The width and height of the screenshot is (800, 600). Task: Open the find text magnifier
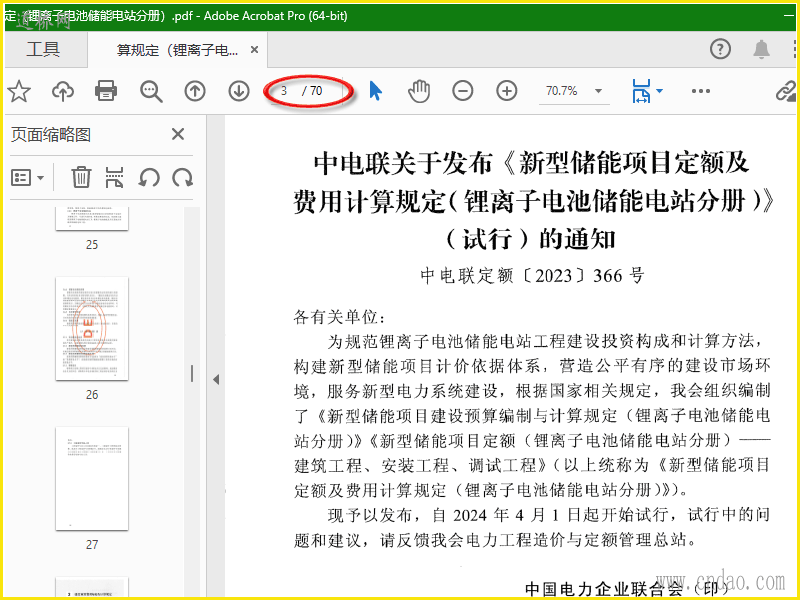point(151,91)
